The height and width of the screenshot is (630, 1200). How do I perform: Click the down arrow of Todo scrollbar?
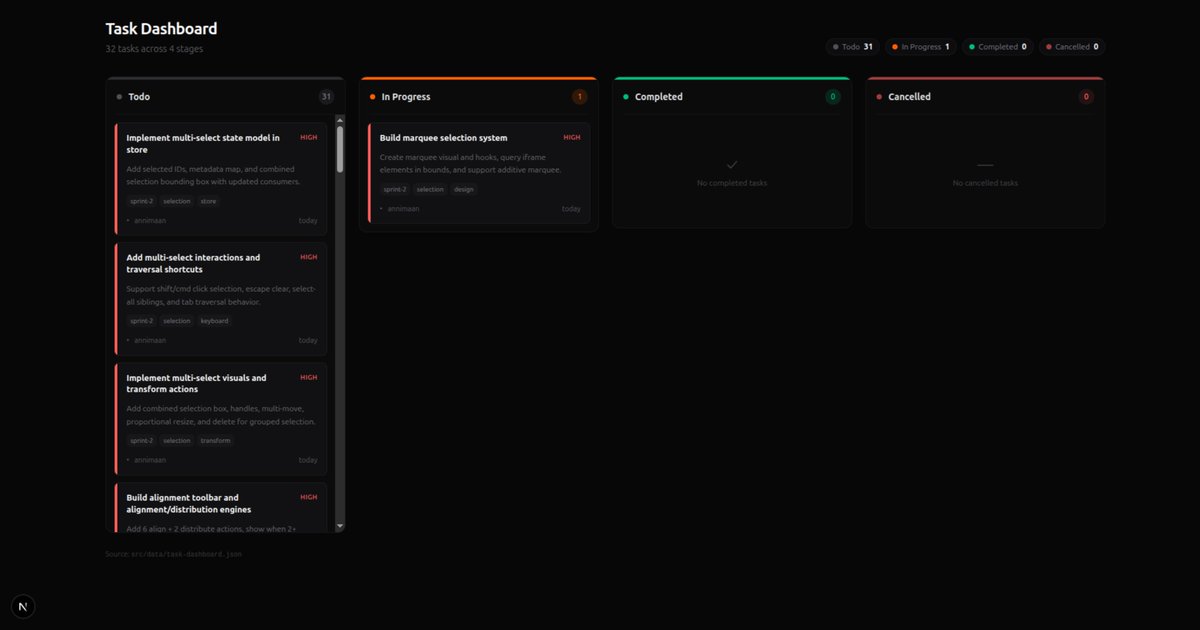(340, 525)
